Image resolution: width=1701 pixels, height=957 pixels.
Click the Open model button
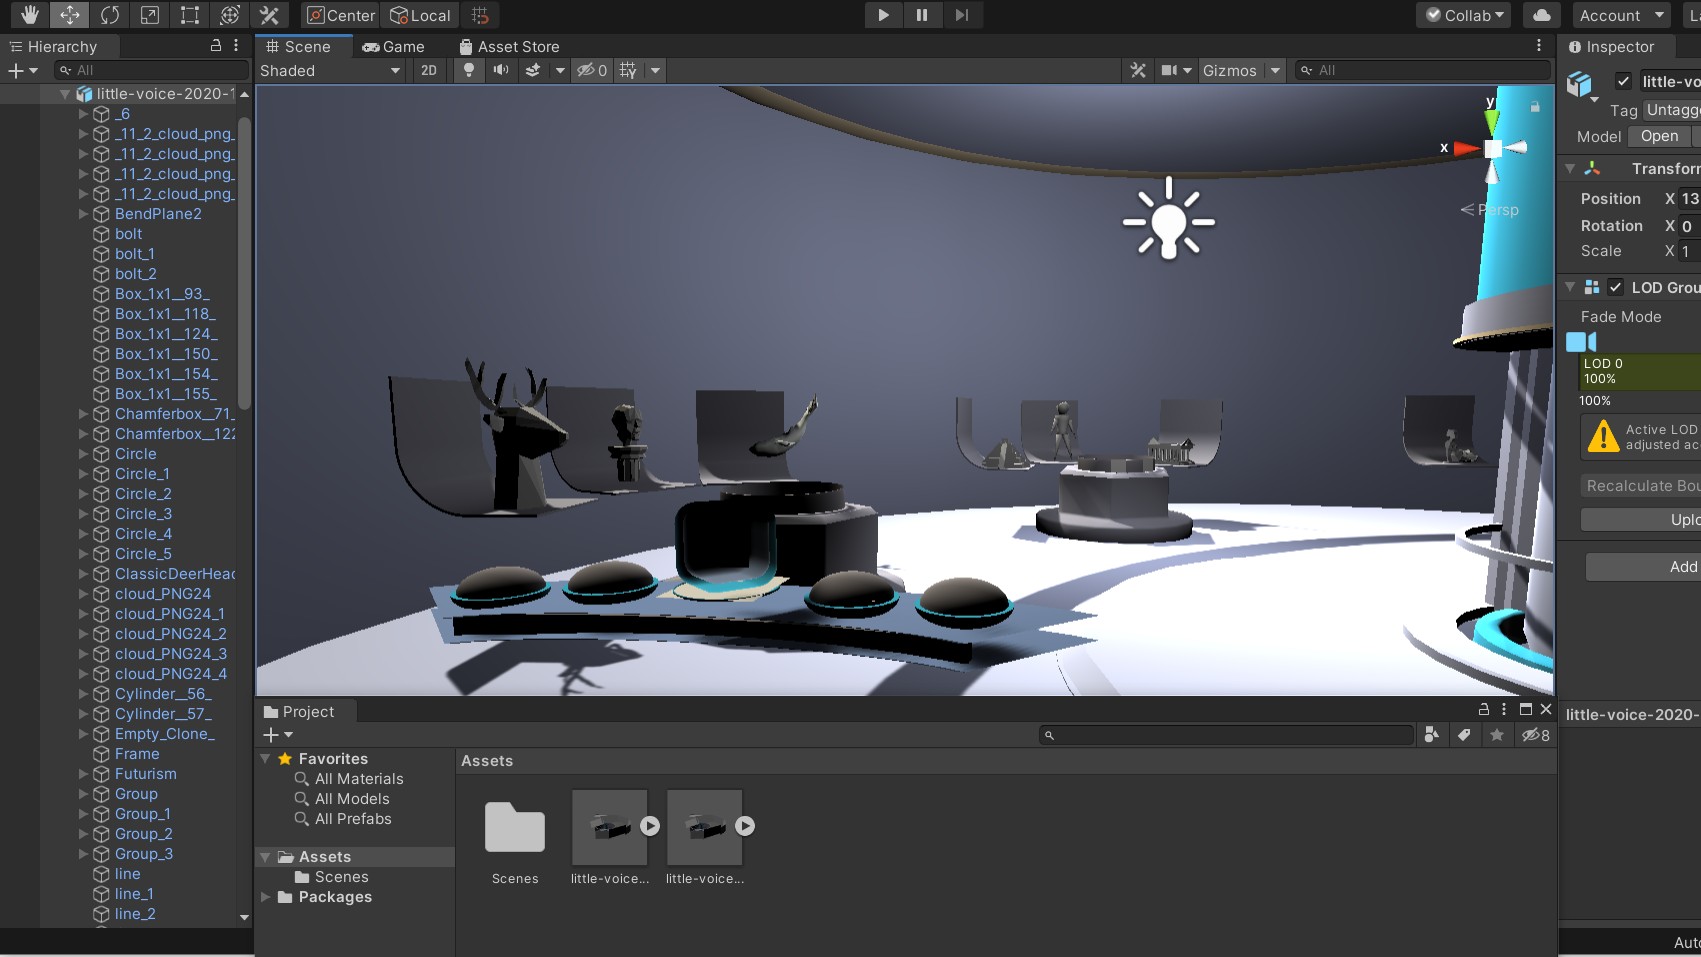click(x=1659, y=136)
